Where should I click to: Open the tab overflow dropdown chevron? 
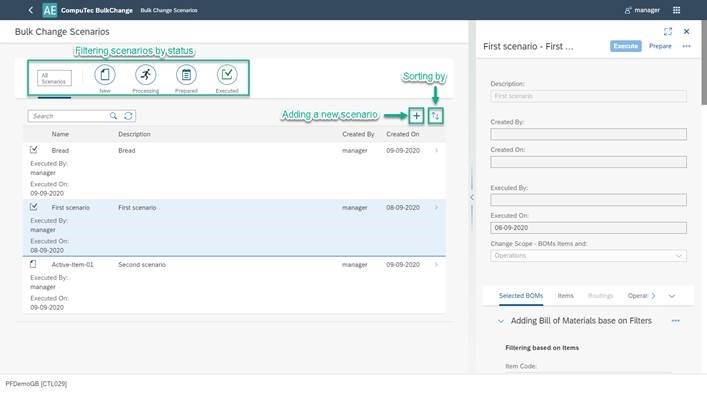(x=672, y=296)
